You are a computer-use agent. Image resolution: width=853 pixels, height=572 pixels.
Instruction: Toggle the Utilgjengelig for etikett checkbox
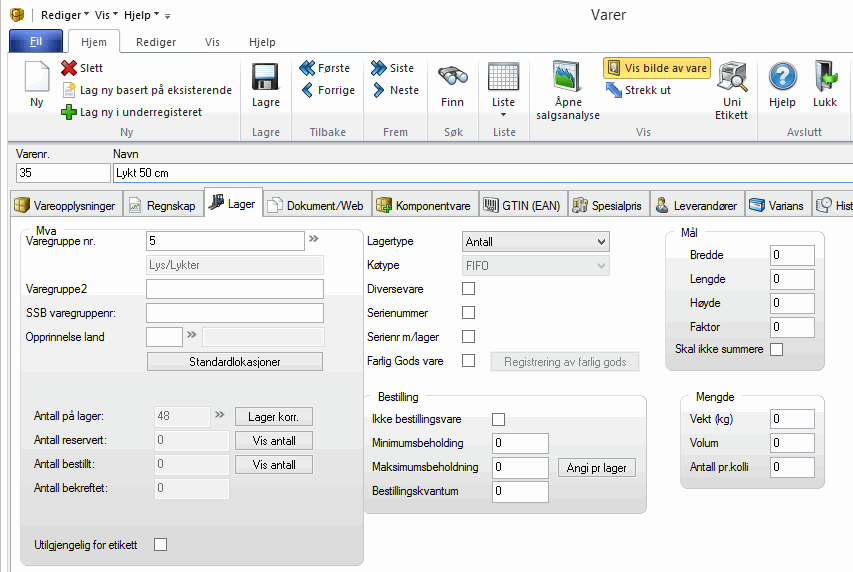pyautogui.click(x=160, y=544)
